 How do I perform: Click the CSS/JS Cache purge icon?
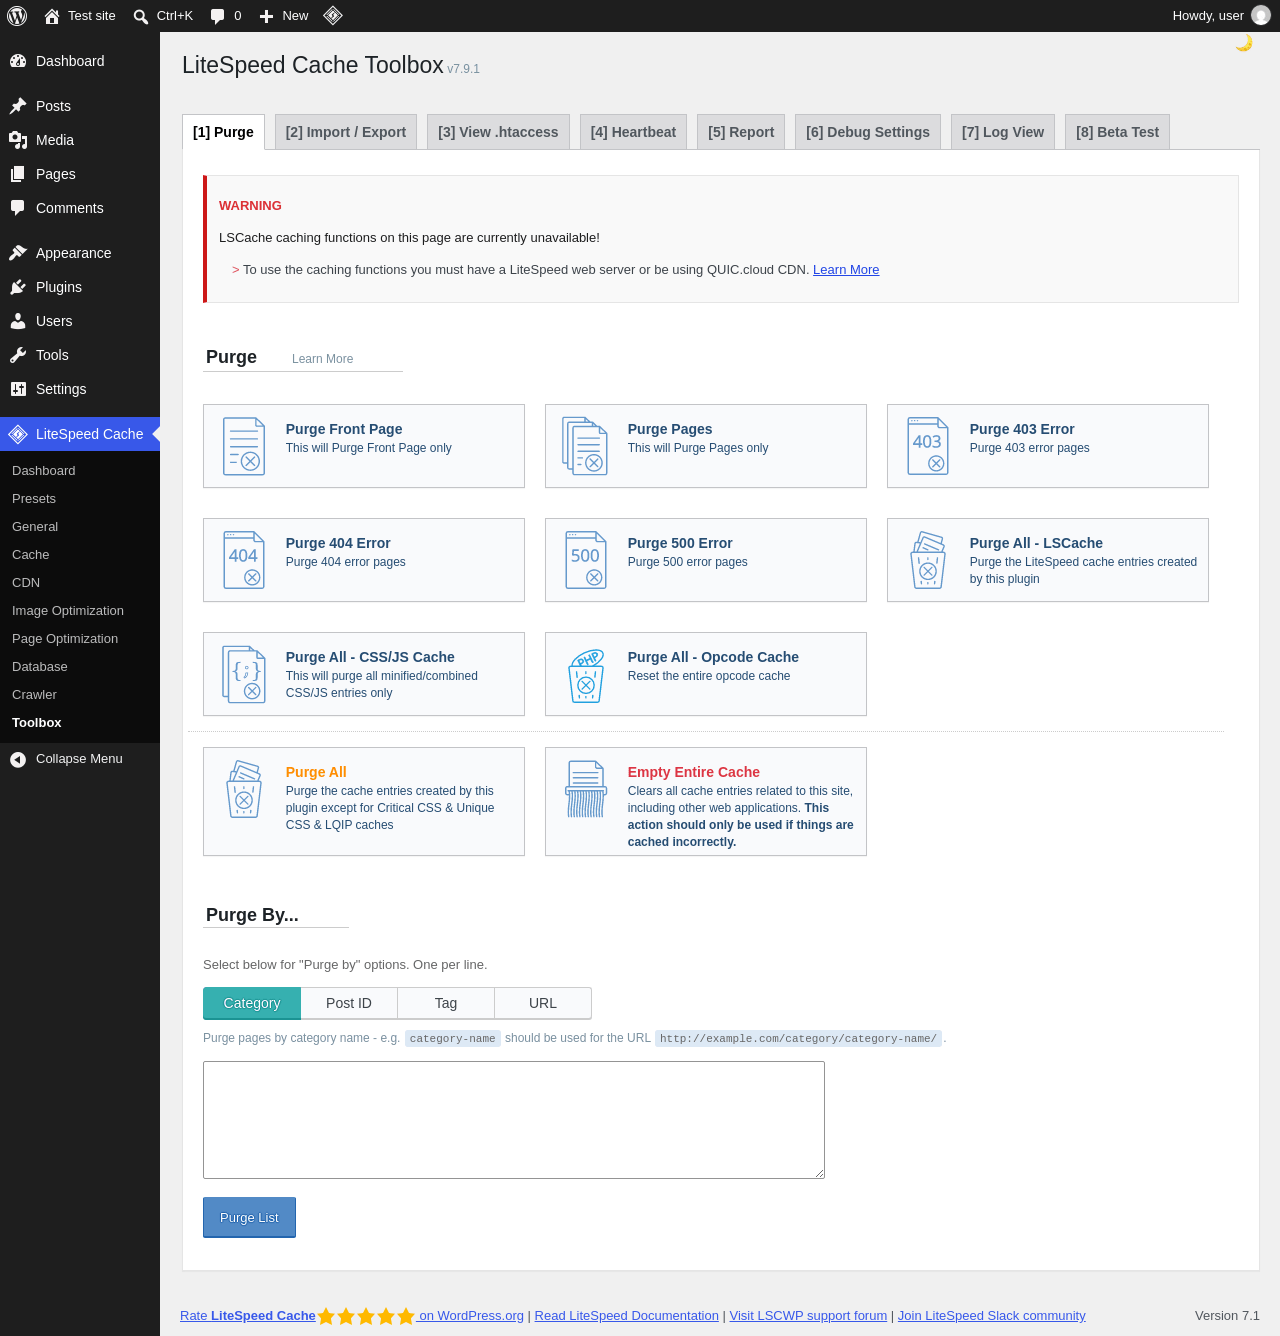tap(244, 674)
